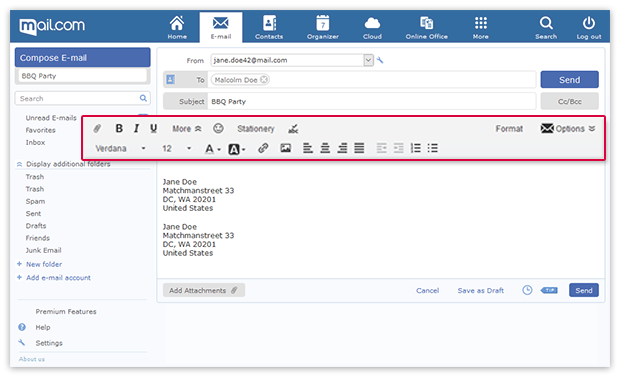The width and height of the screenshot is (620, 377).
Task: Insert a hyperlink with the link icon
Action: (x=263, y=148)
